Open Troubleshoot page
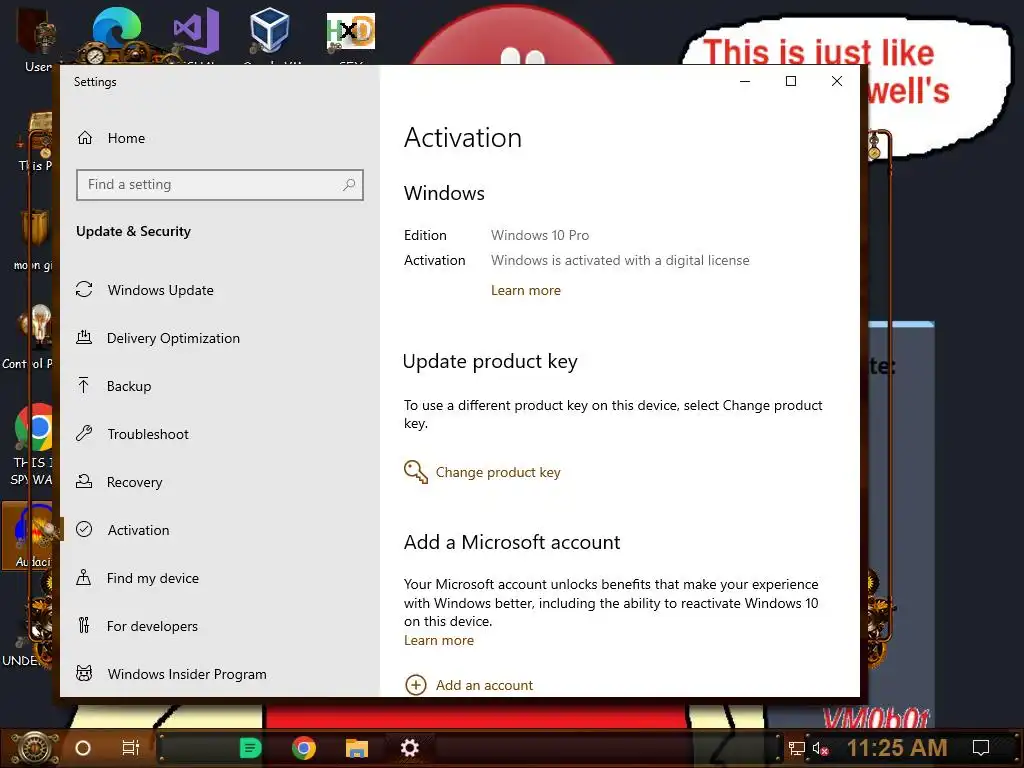Viewport: 1024px width, 768px height. pyautogui.click(x=148, y=434)
